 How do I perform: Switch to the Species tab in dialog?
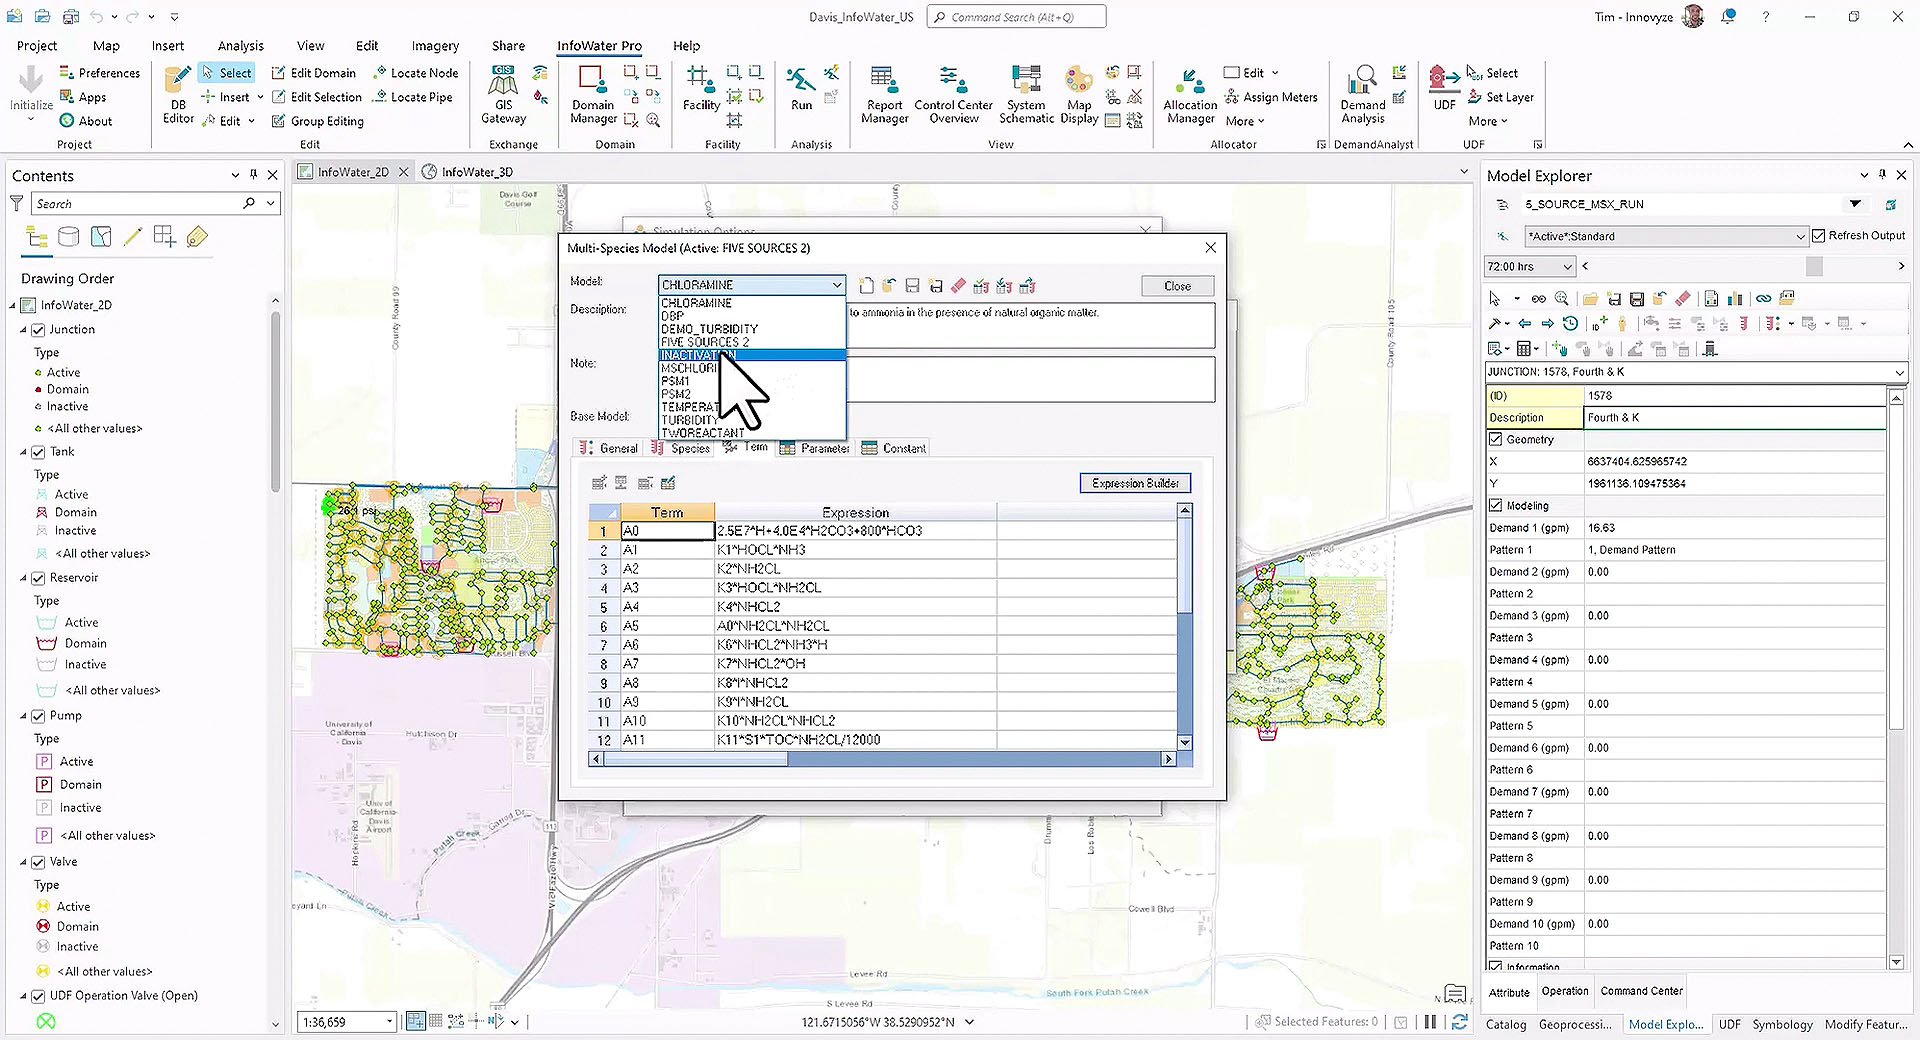(680, 448)
